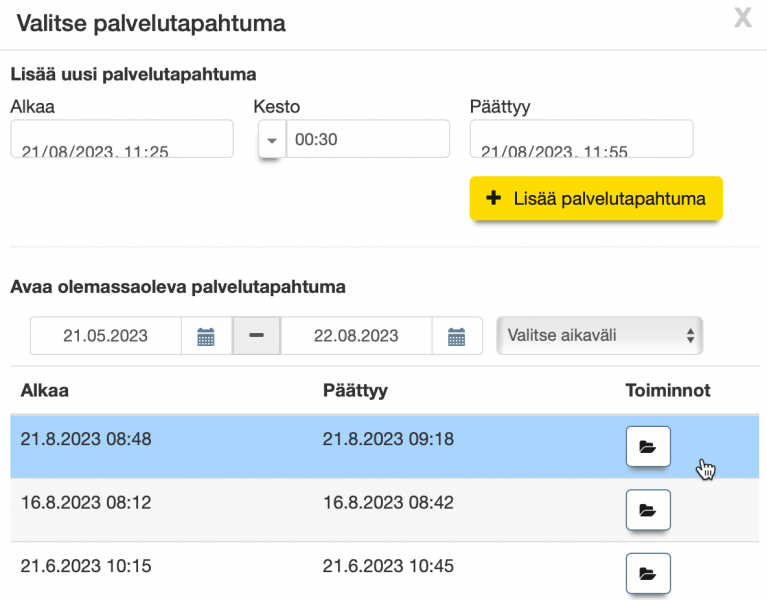Click the Päättyy table column header
The image size is (767, 600).
(355, 390)
